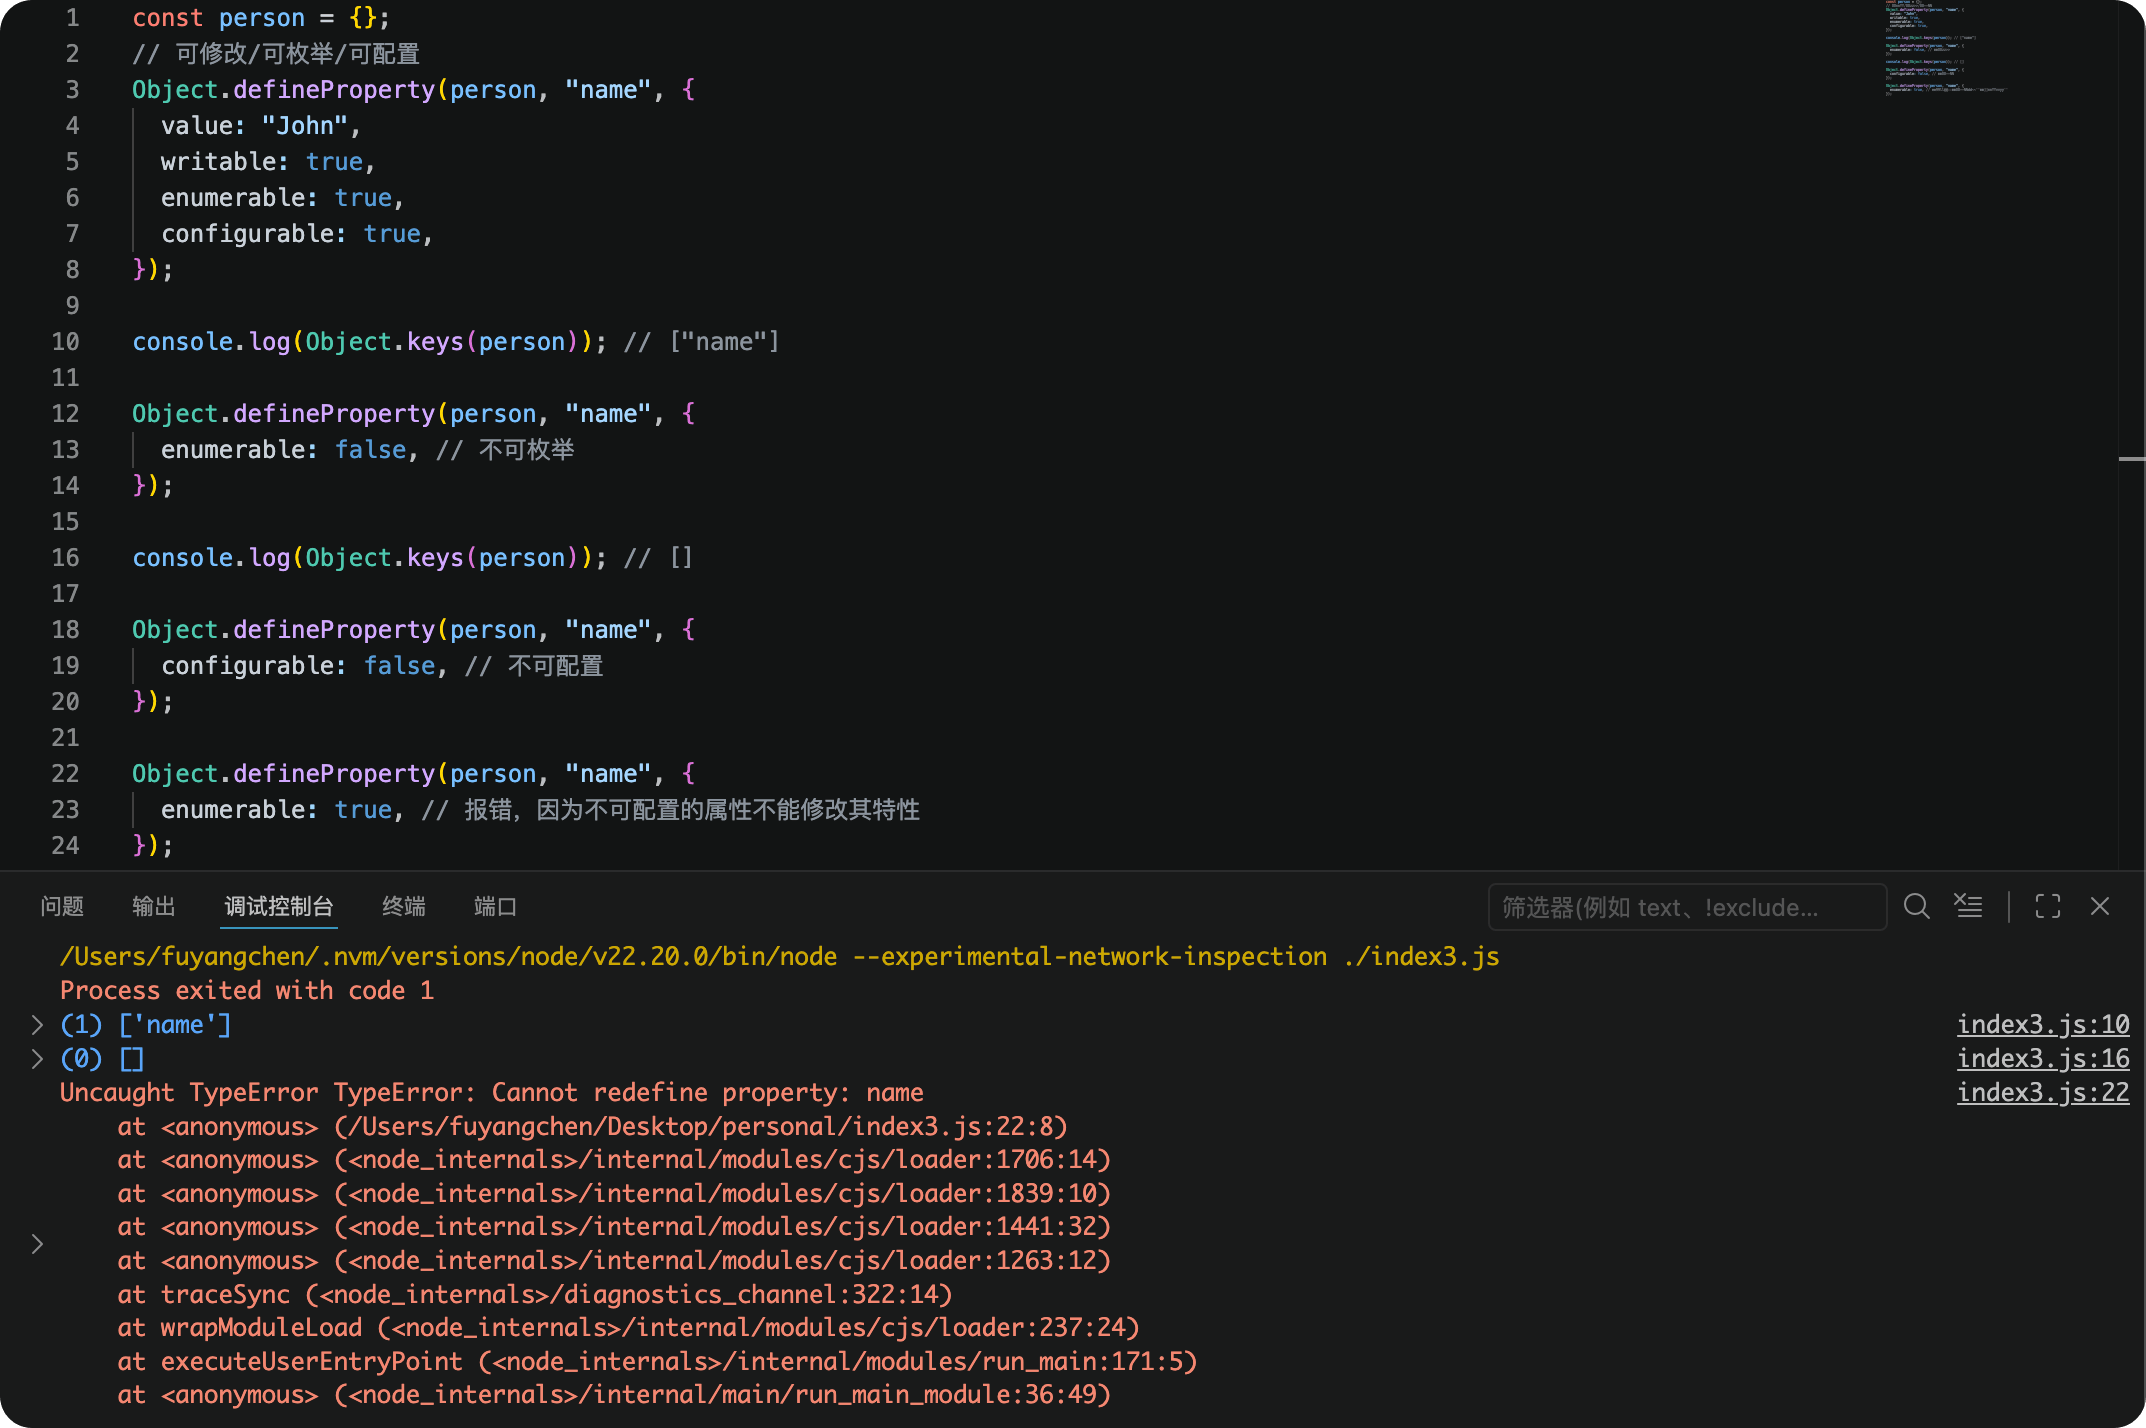Open the 问题 (Problems) tab
This screenshot has width=2146, height=1428.
(x=62, y=906)
